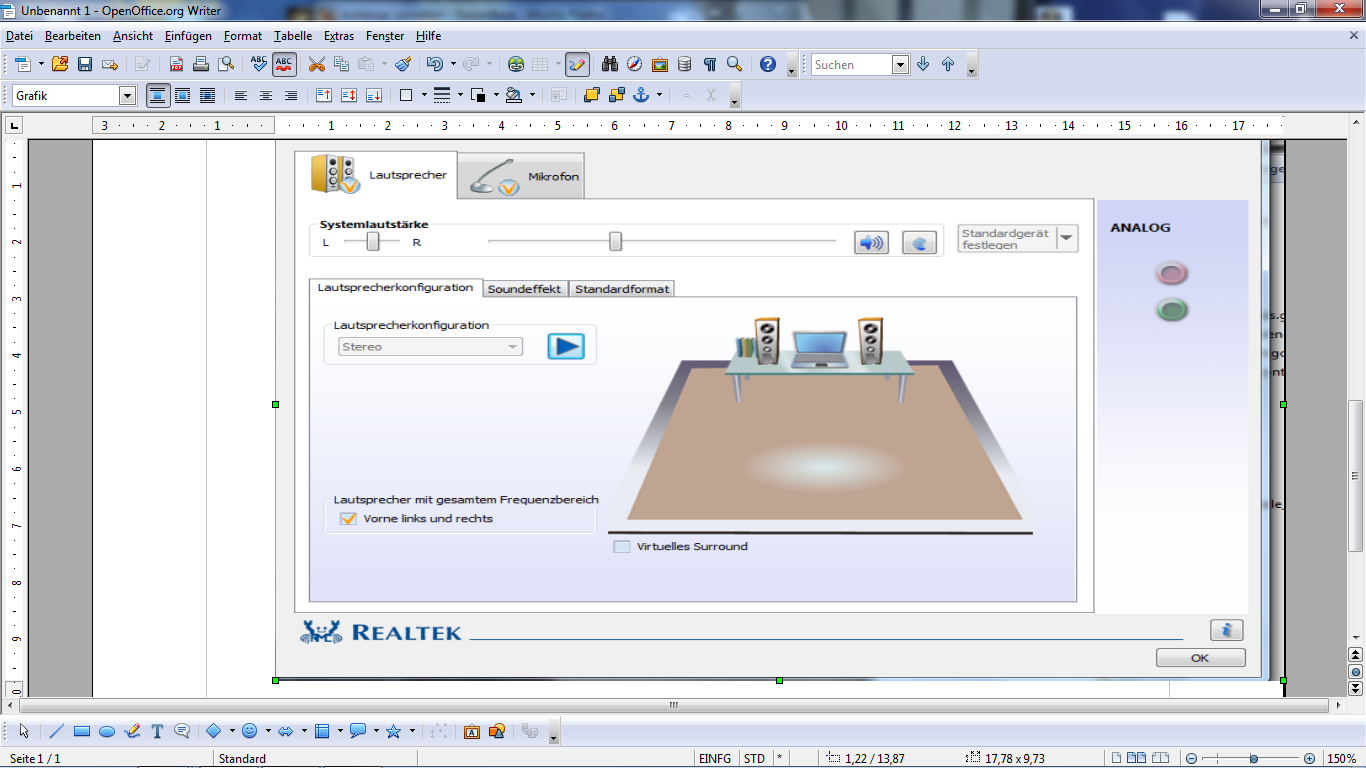The width and height of the screenshot is (1366, 768).
Task: Select the Line drawing tool
Action: pos(57,731)
